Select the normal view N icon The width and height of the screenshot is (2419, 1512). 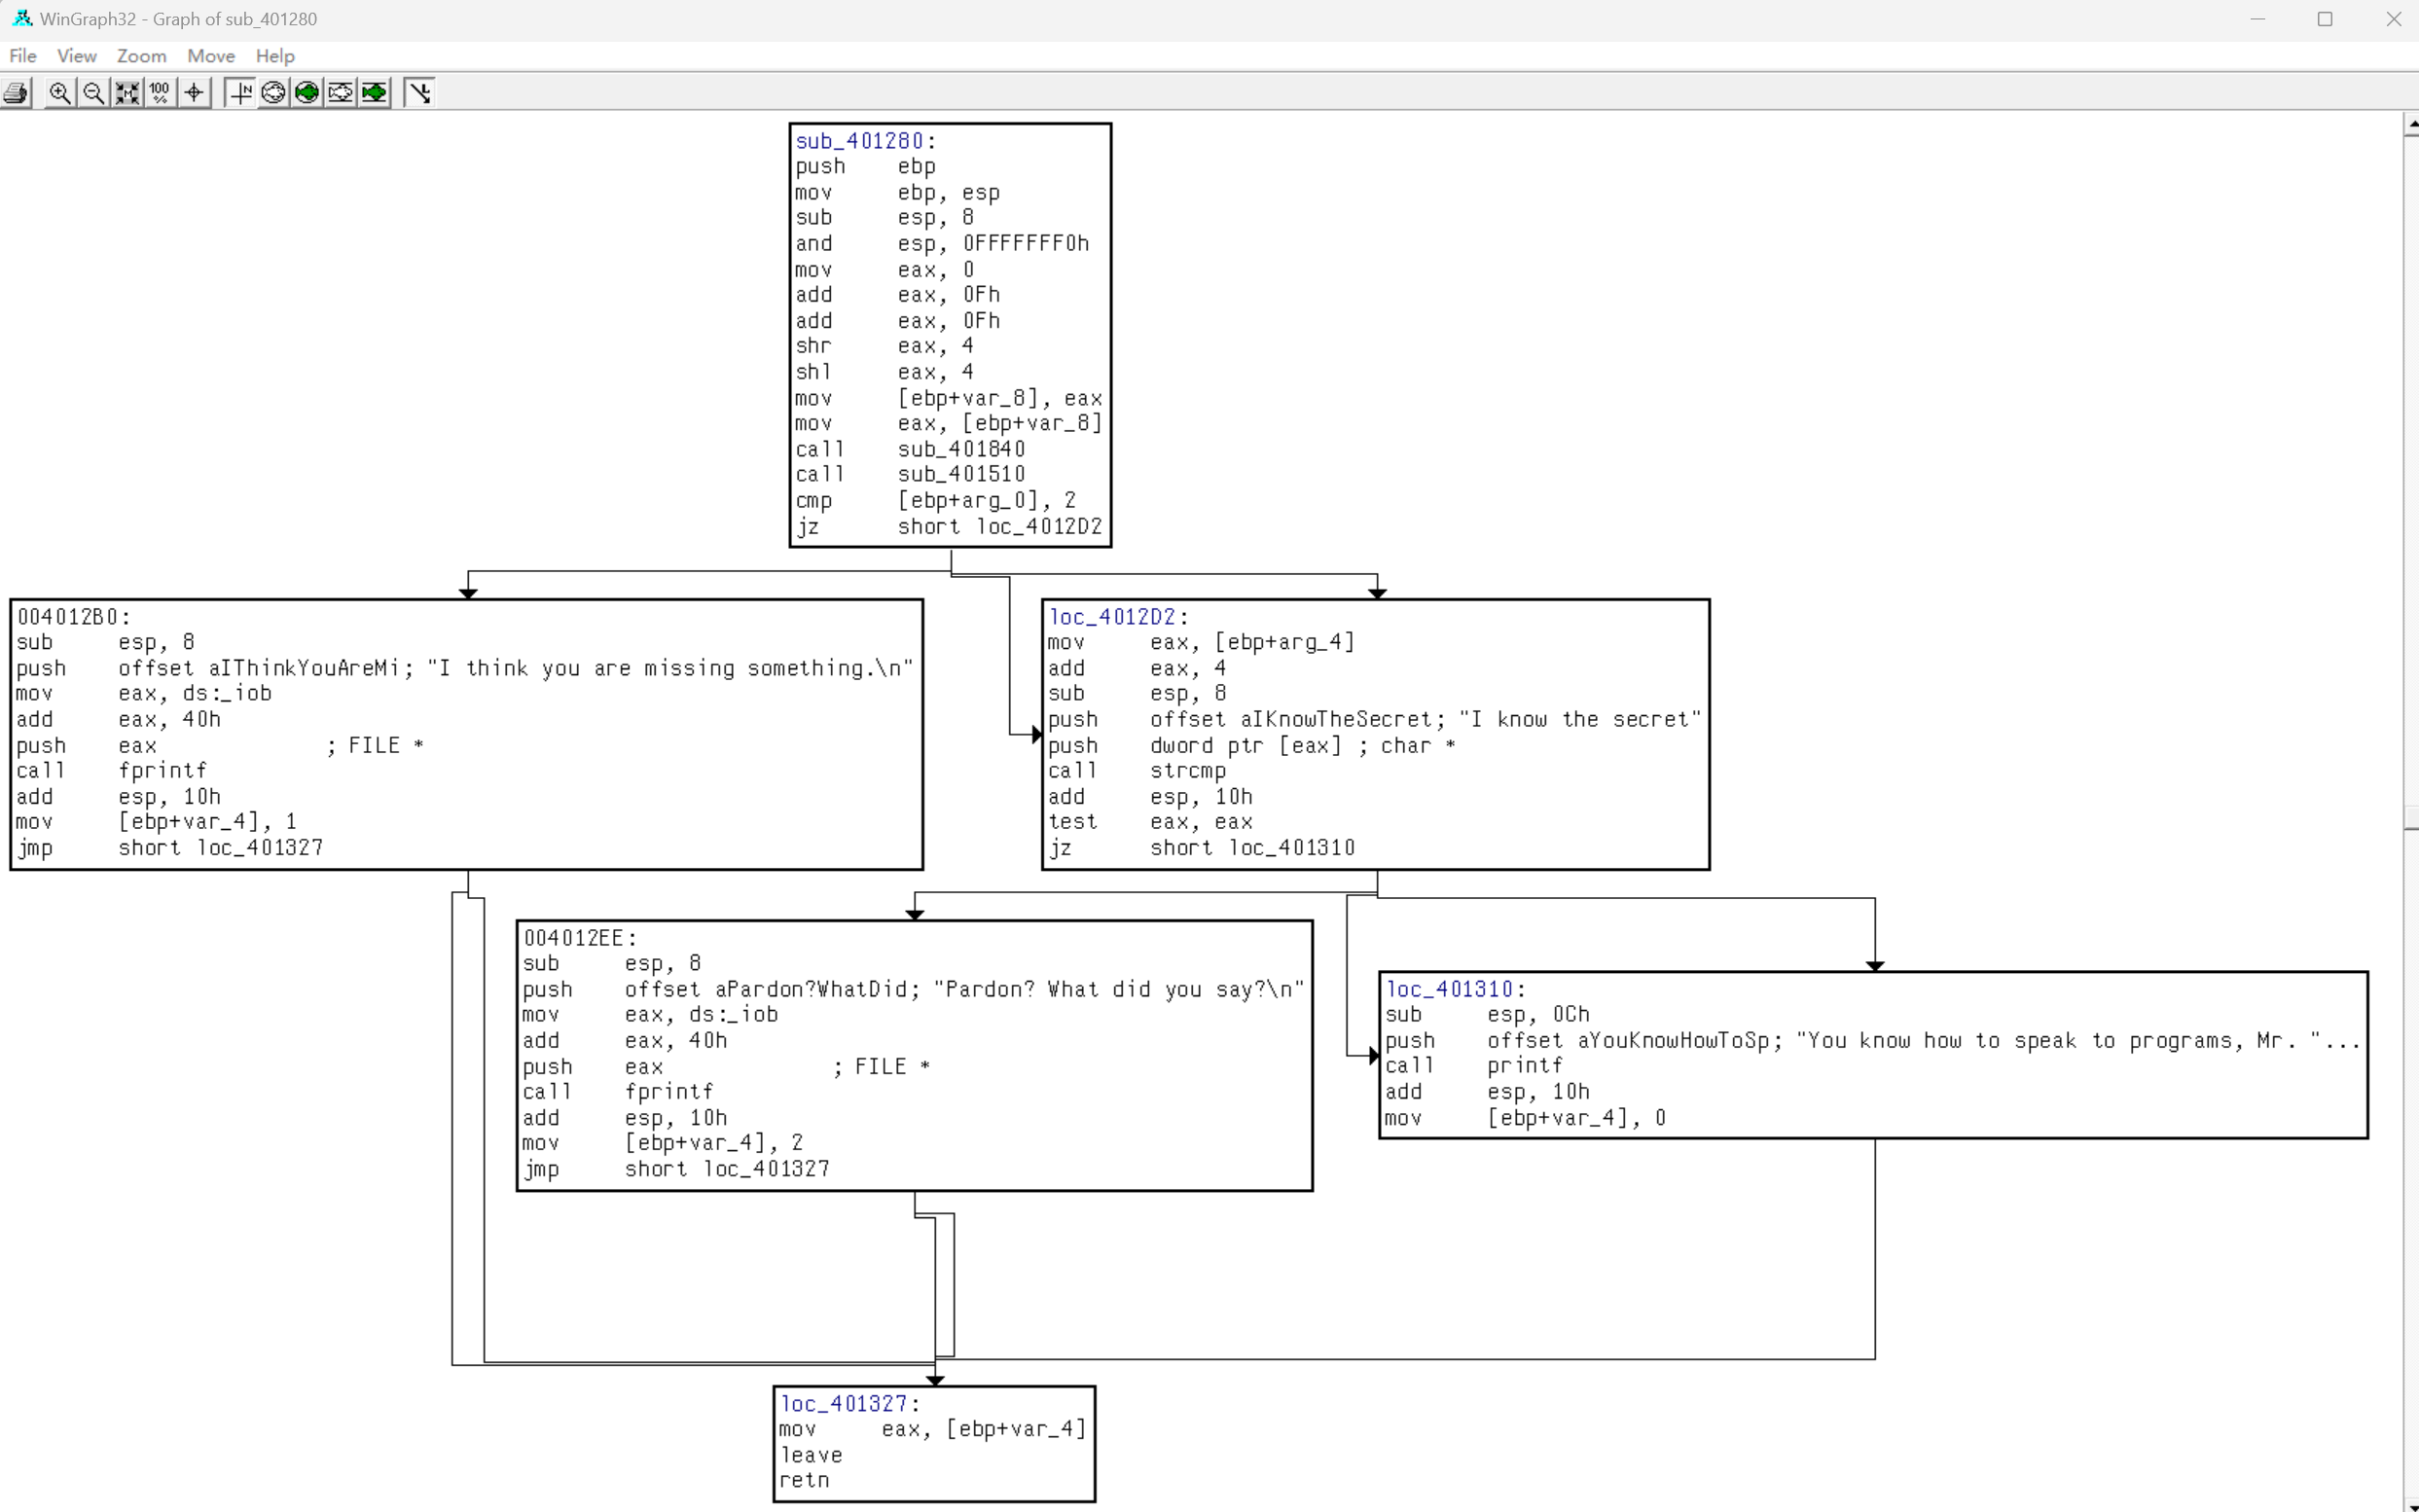[240, 93]
